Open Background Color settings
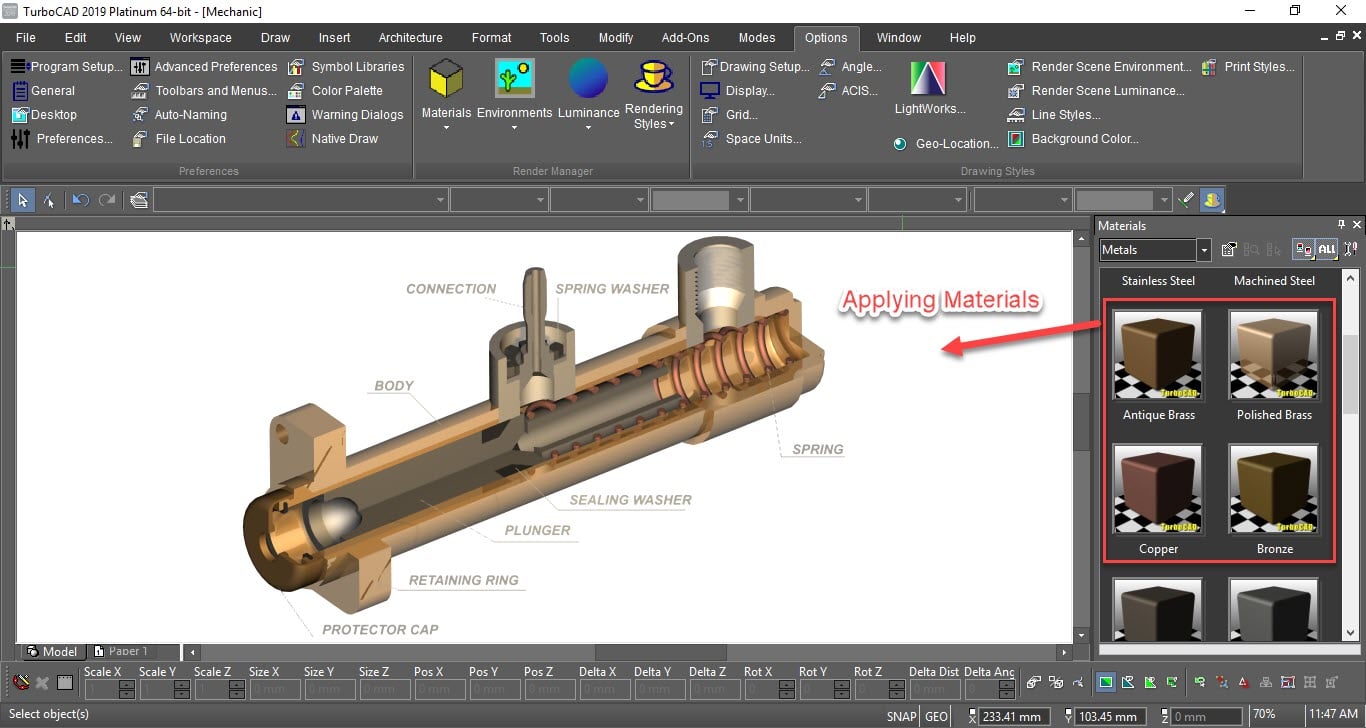This screenshot has height=728, width=1366. 1072,139
